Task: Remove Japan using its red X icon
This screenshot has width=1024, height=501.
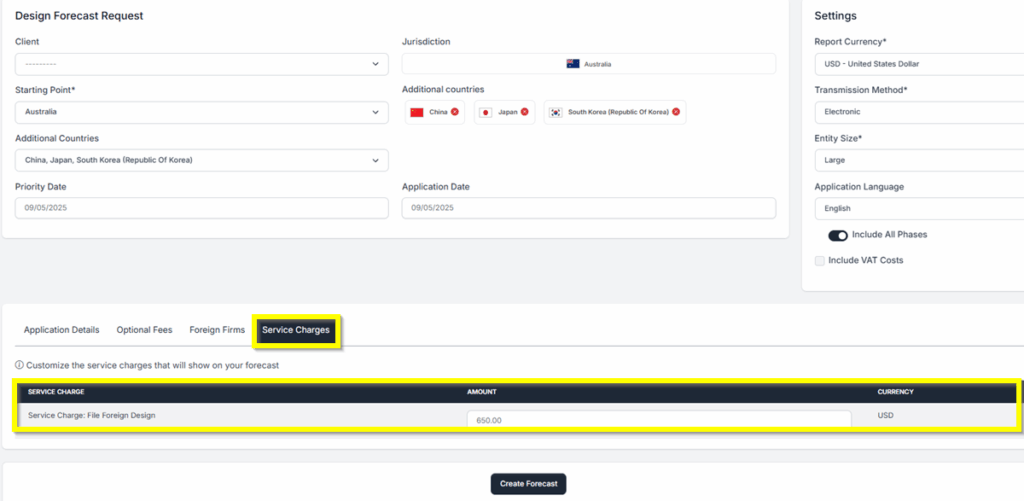Action: click(525, 112)
